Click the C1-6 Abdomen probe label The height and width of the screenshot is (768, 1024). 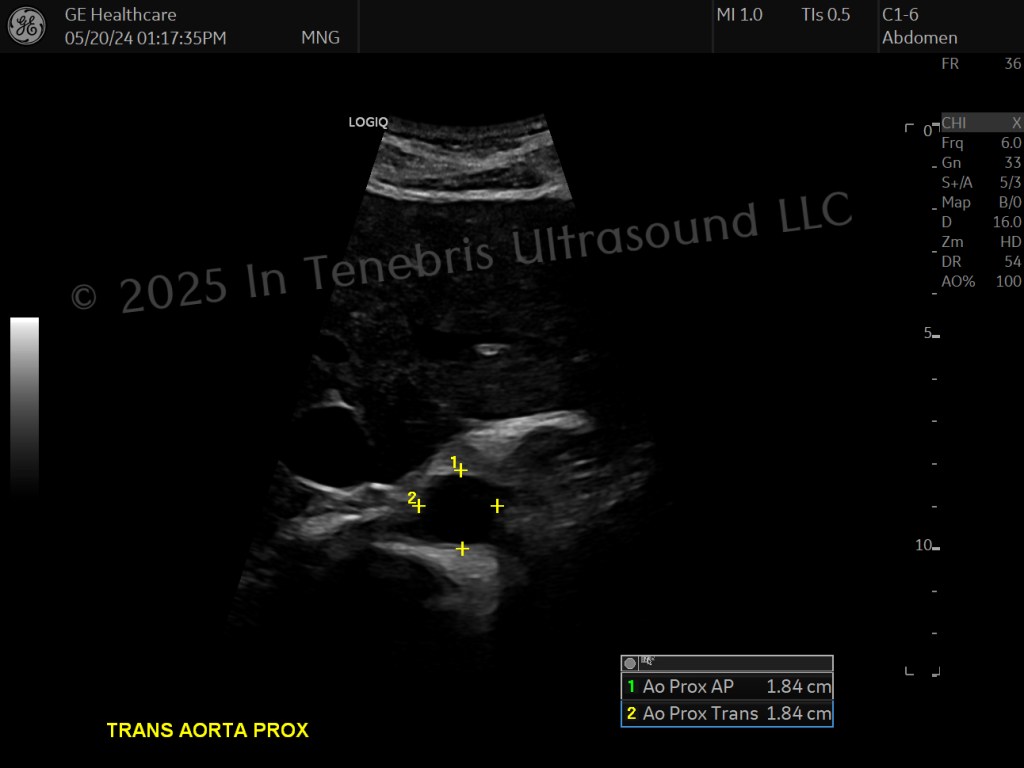click(x=920, y=26)
